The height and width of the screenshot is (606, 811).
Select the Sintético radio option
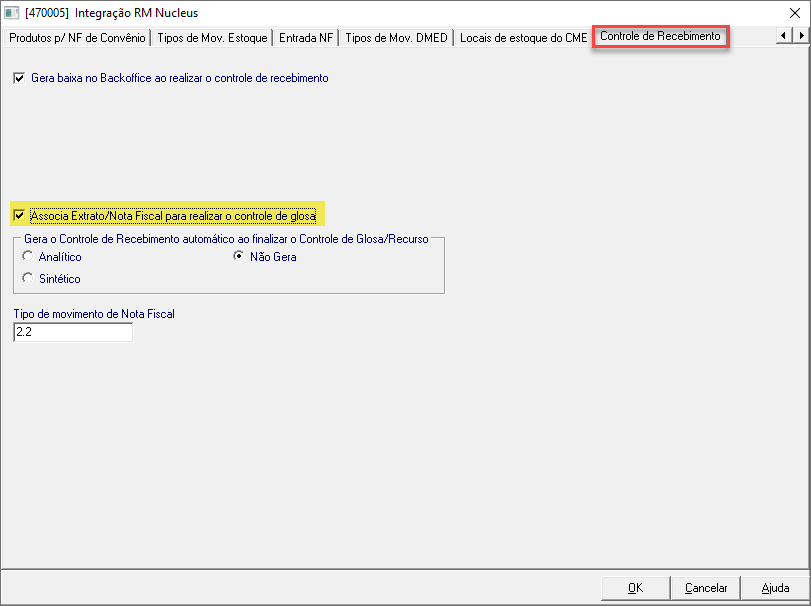(x=27, y=278)
